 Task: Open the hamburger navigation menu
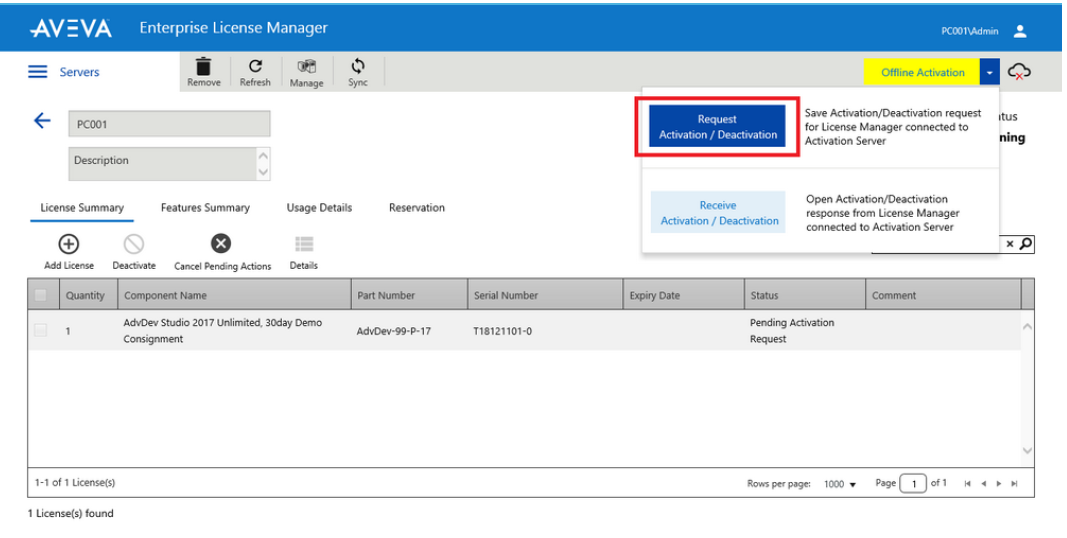(37, 71)
